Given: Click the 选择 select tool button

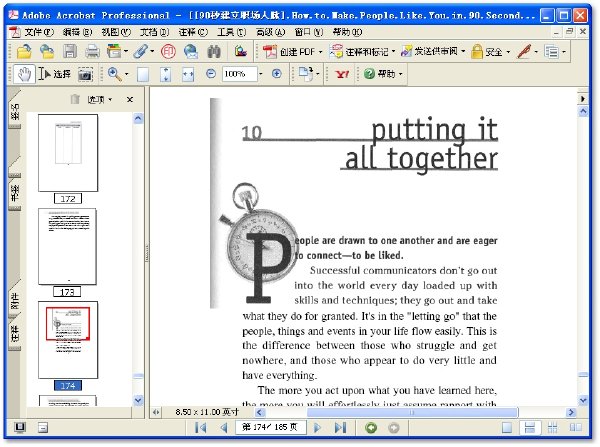Looking at the screenshot, I should pos(54,73).
